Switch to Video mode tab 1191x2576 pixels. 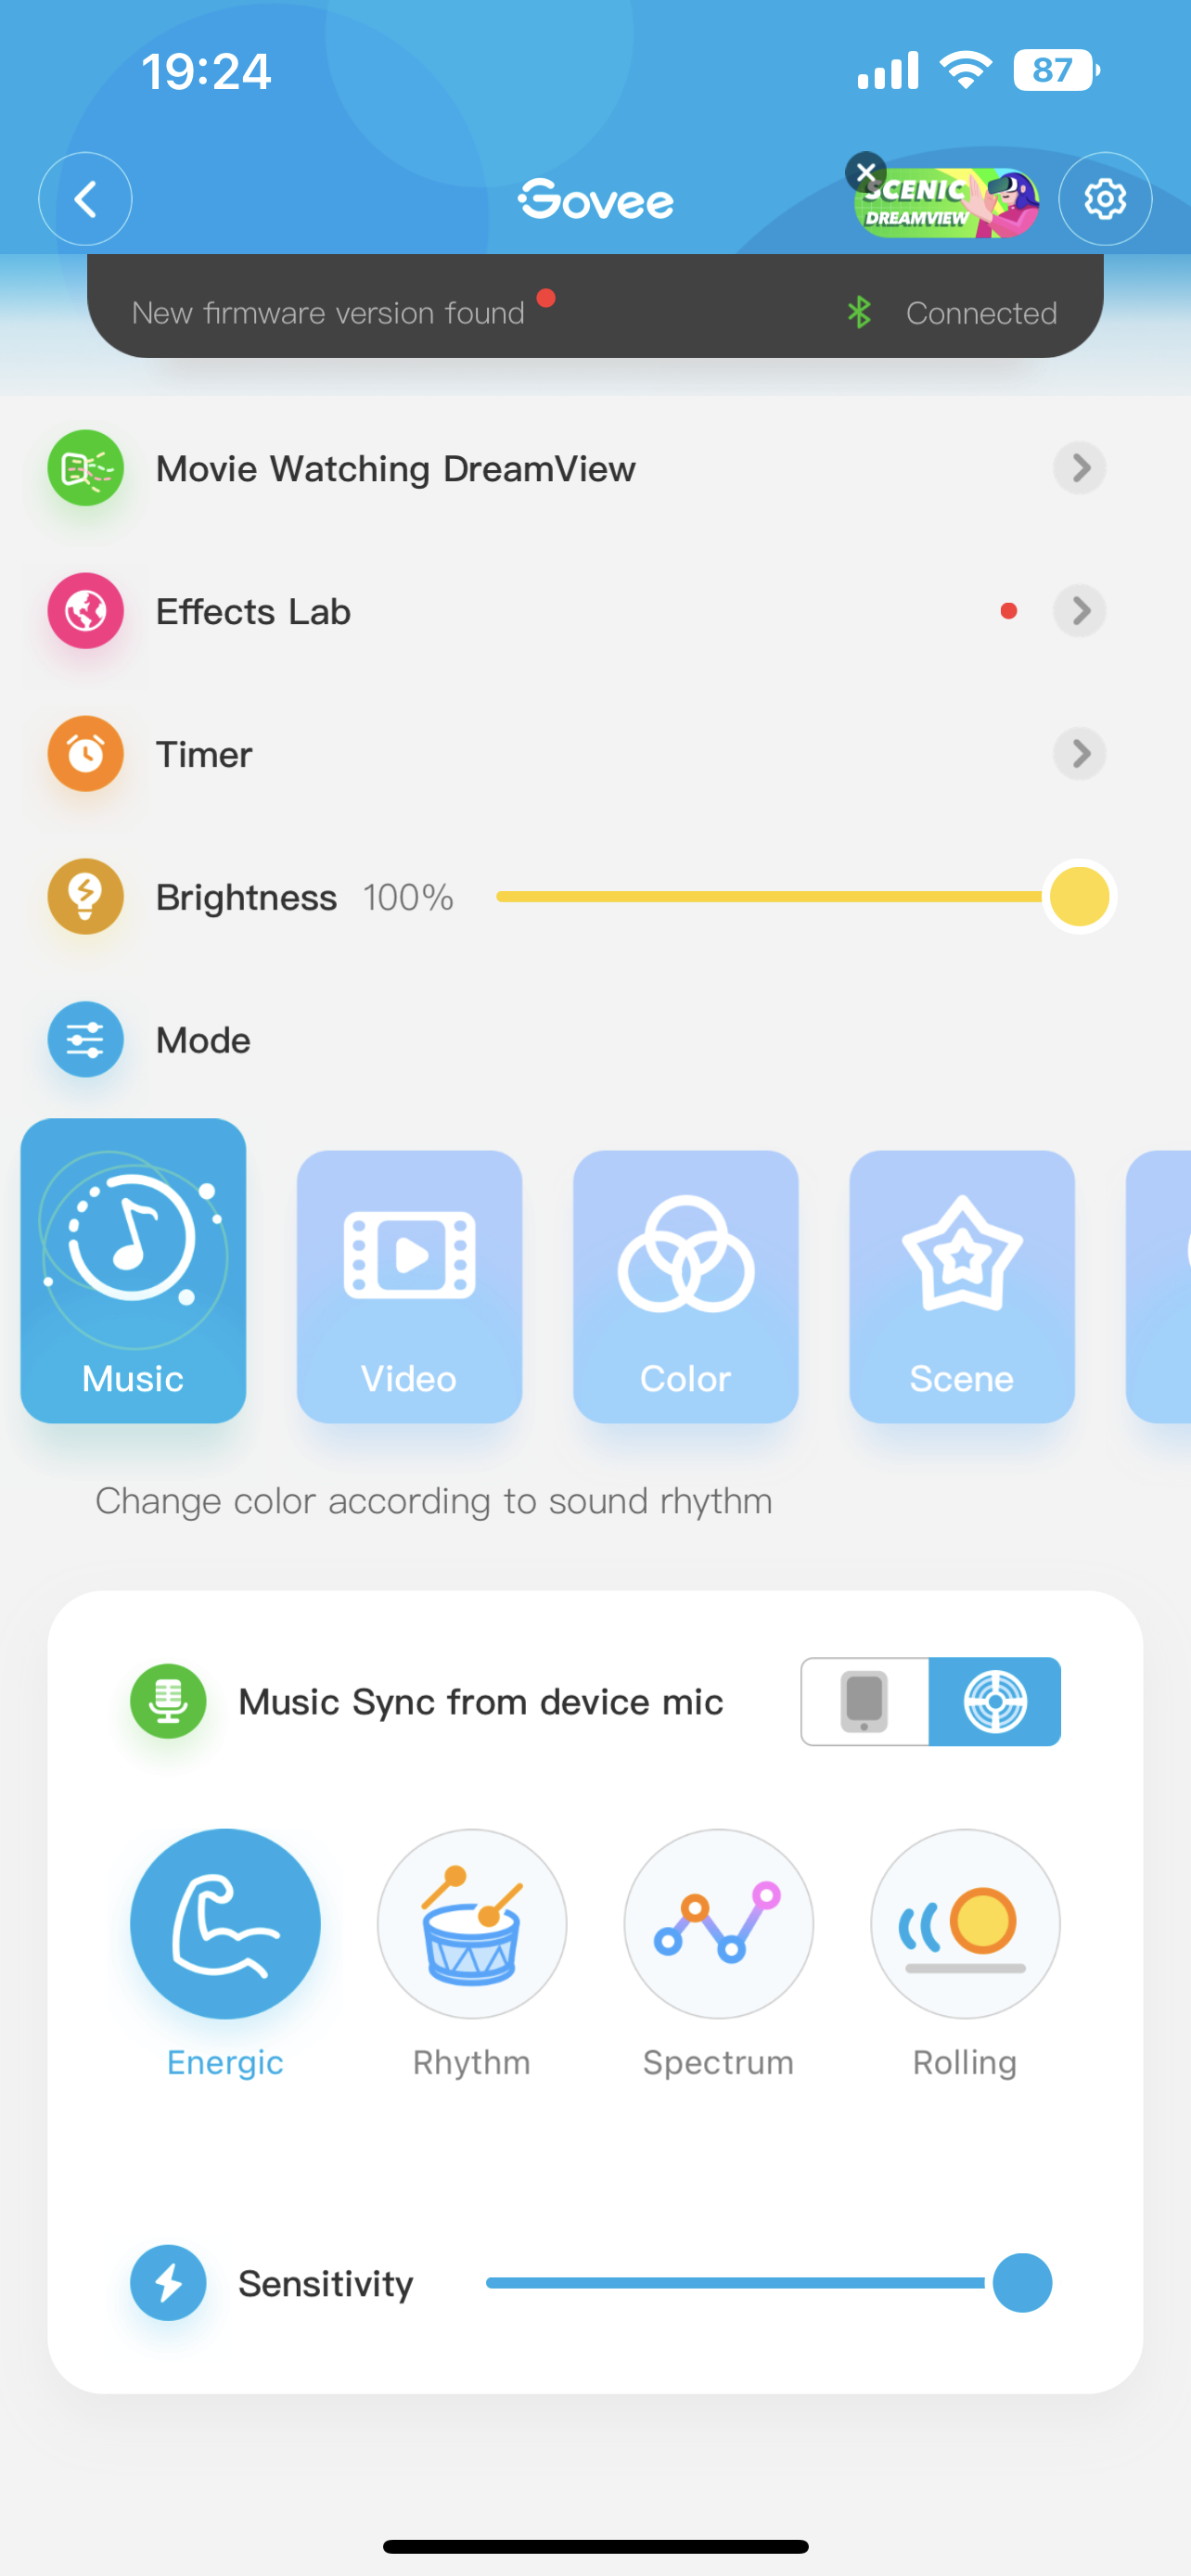coord(409,1286)
